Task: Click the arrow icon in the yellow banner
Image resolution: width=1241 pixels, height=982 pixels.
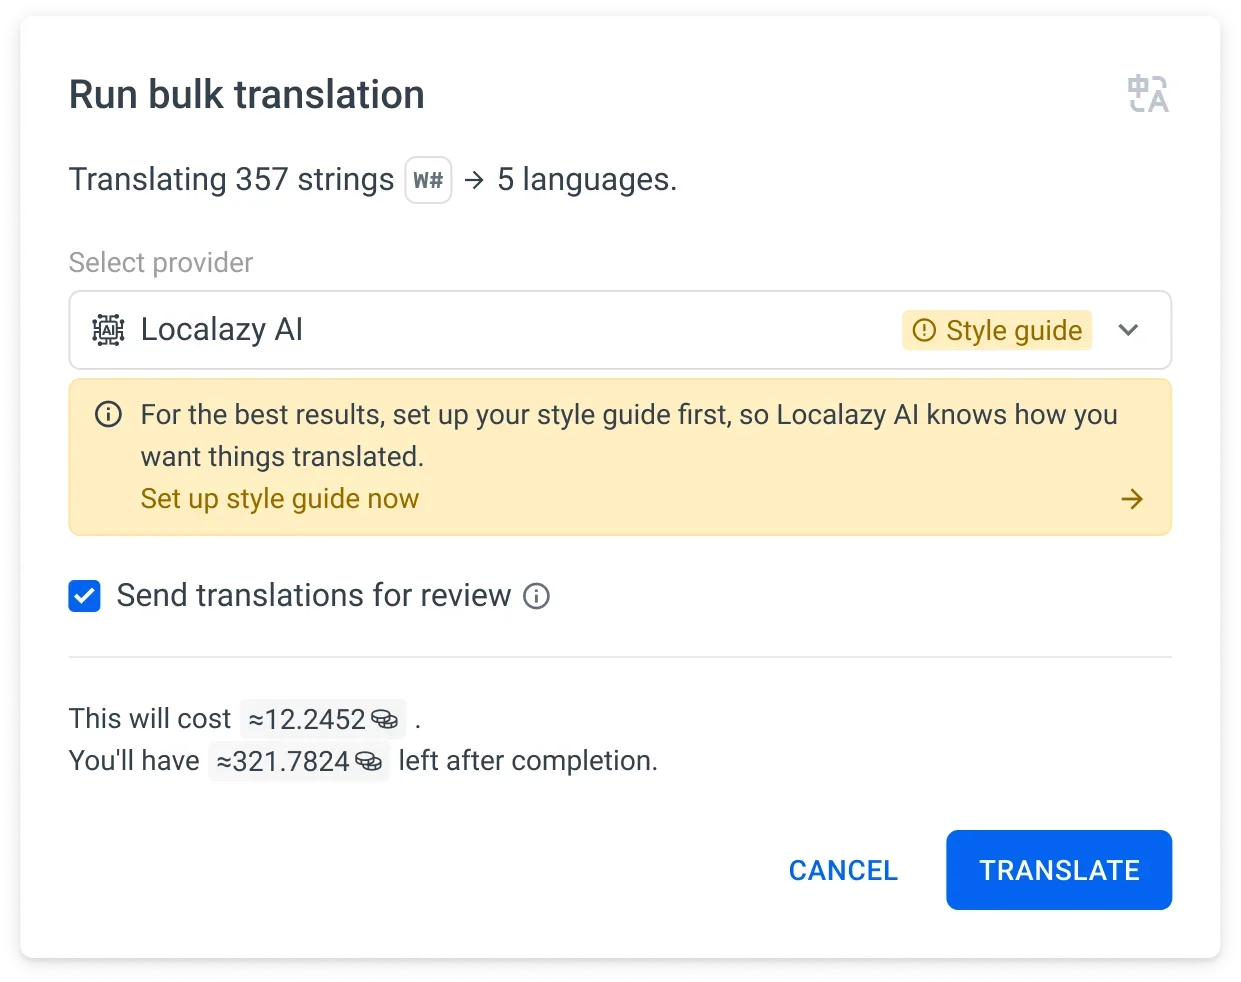Action: click(1132, 499)
